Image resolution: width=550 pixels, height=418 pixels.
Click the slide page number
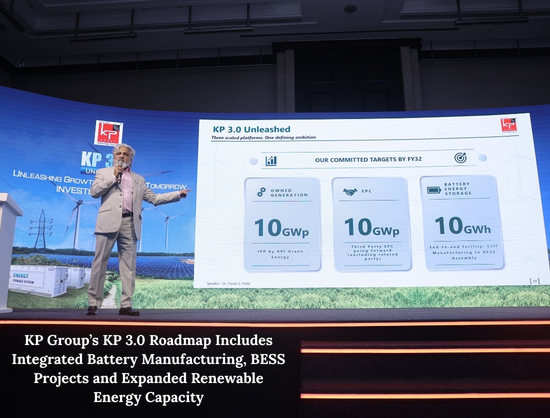535,281
